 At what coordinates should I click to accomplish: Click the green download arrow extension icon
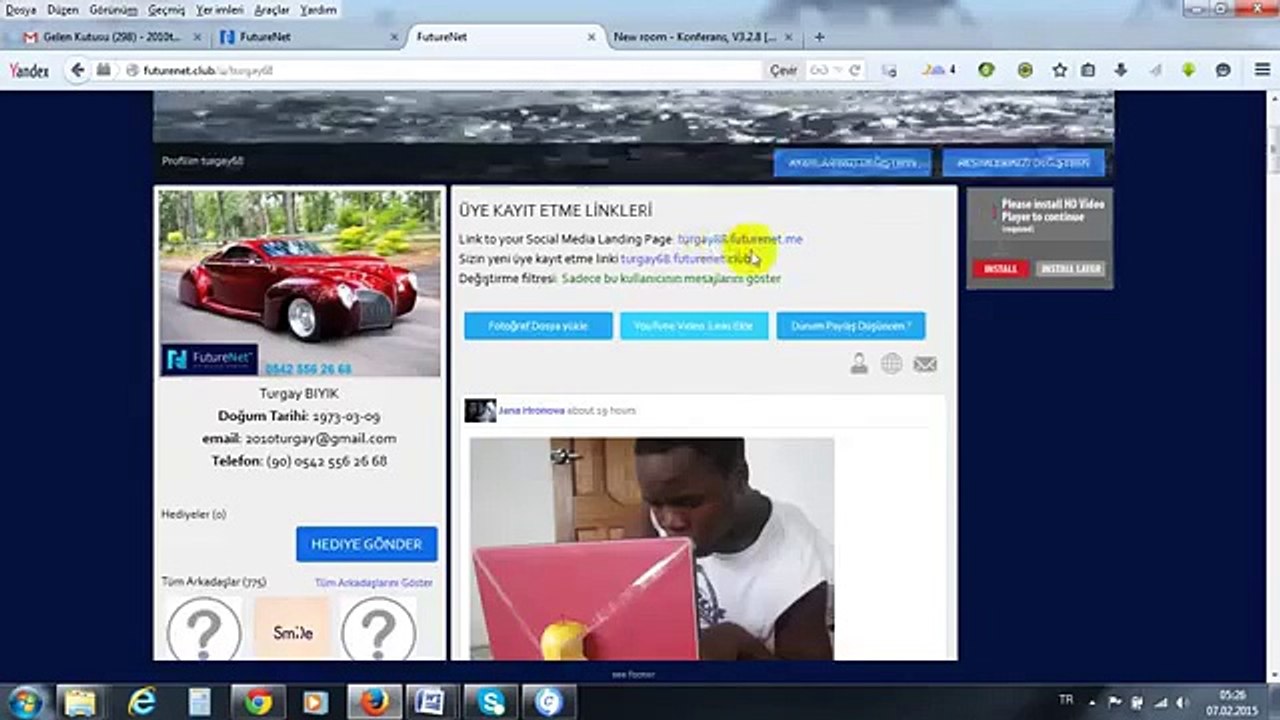coord(1189,70)
